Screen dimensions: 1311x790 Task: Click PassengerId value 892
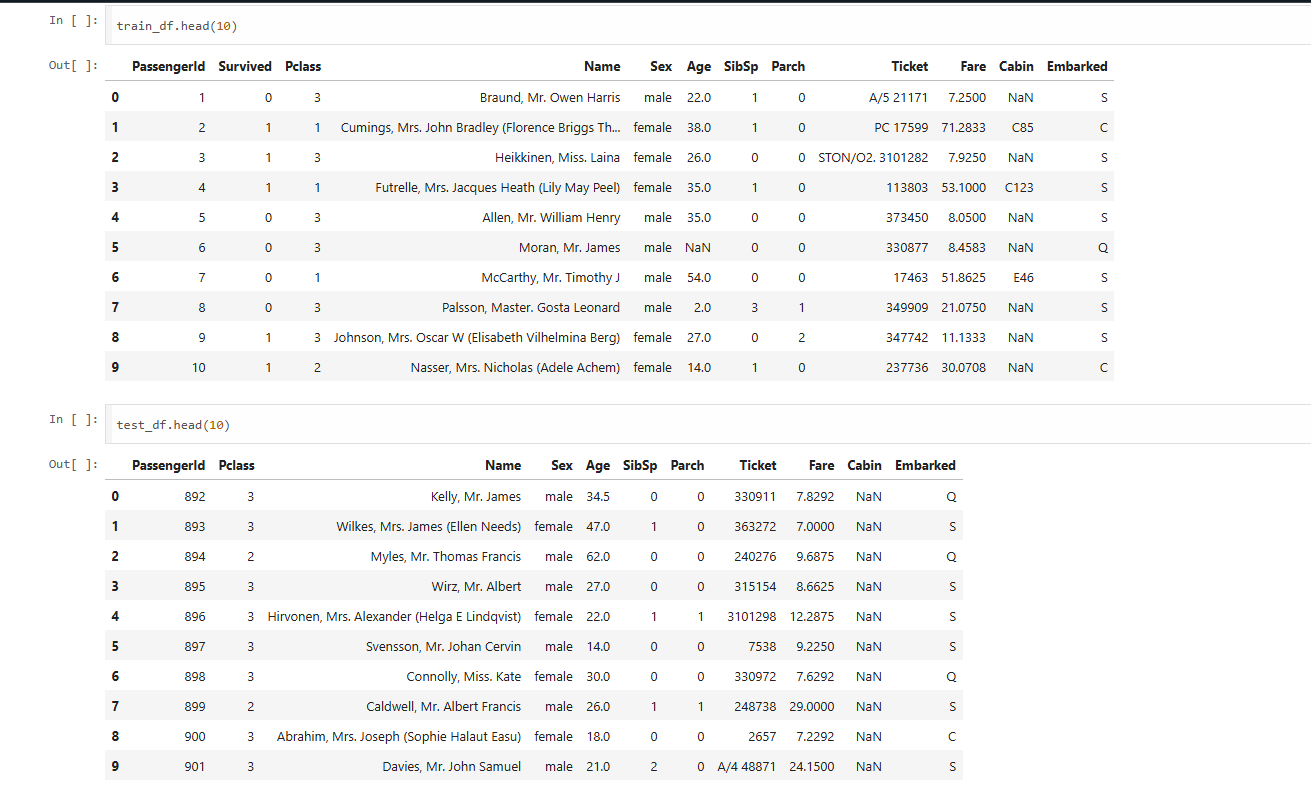[x=195, y=497]
